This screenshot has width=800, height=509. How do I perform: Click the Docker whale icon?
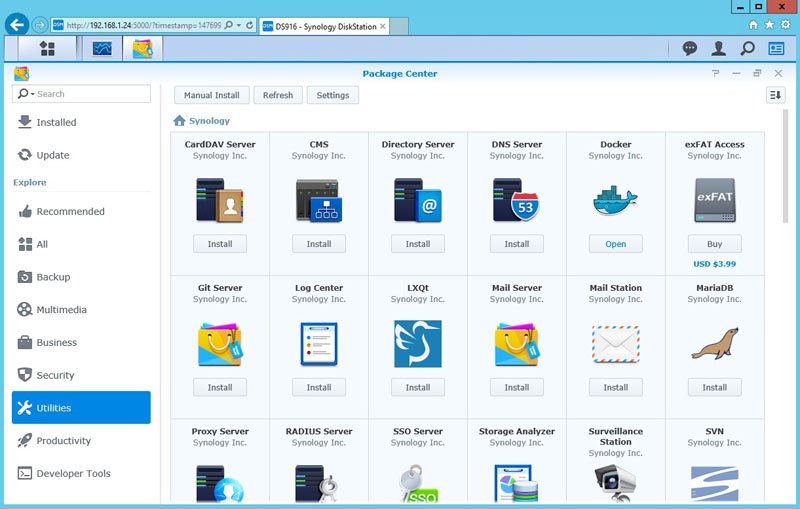point(615,200)
